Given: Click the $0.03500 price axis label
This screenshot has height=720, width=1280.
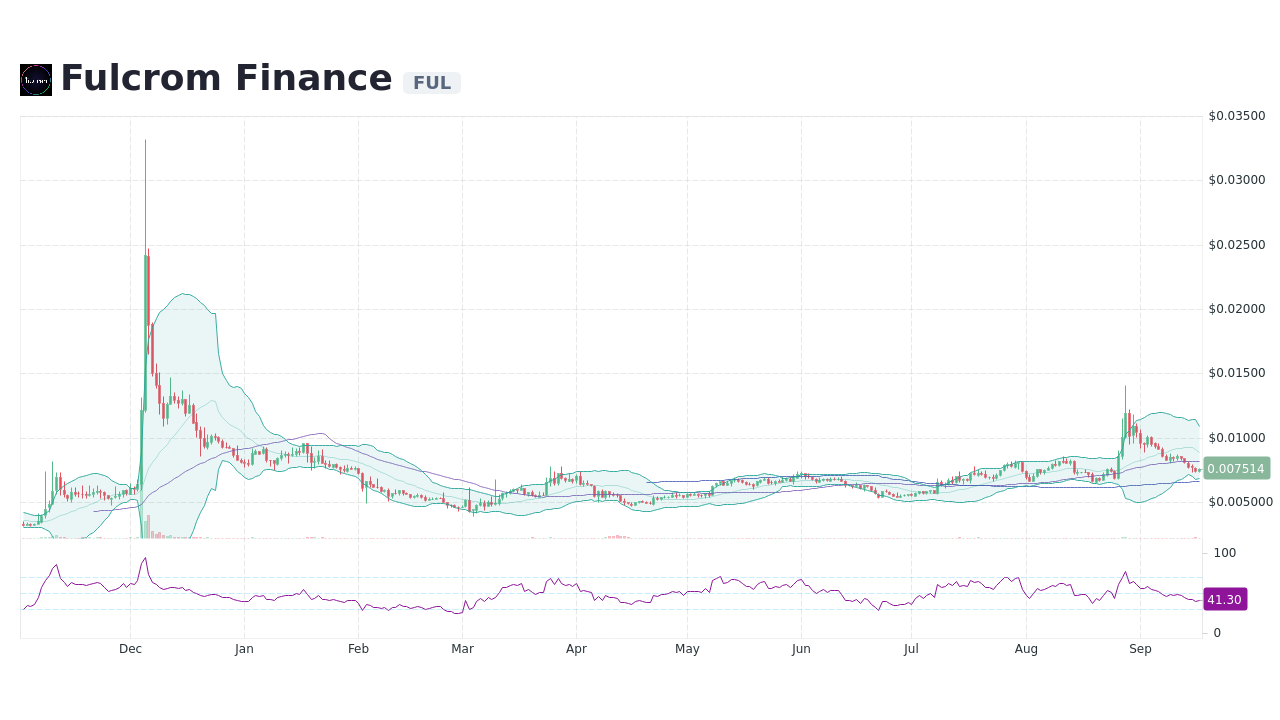Looking at the screenshot, I should point(1237,116).
